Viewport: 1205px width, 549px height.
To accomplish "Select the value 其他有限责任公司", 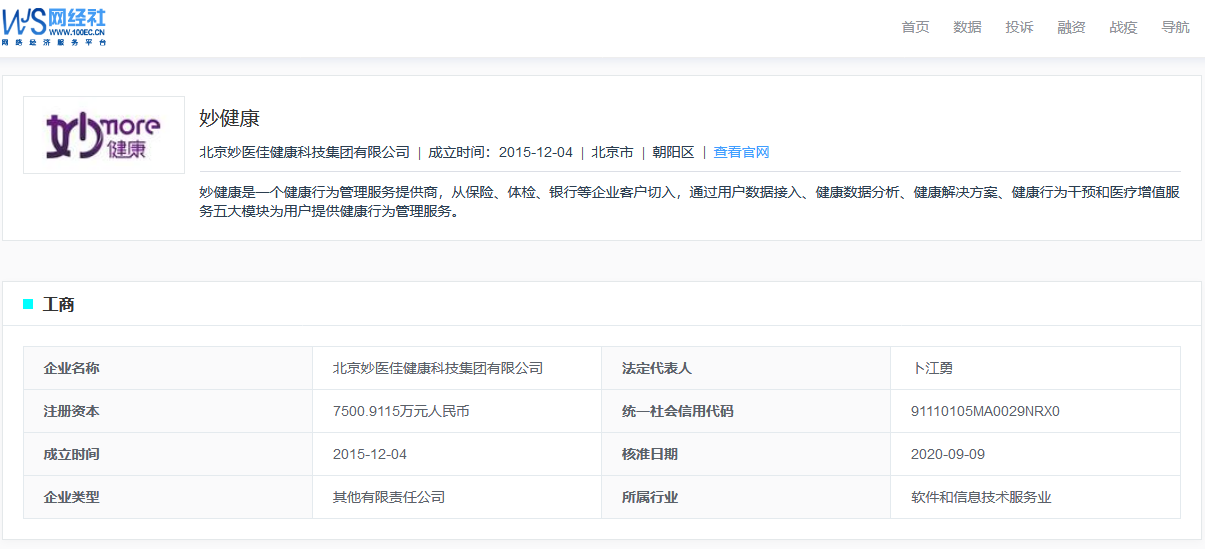I will click(389, 497).
